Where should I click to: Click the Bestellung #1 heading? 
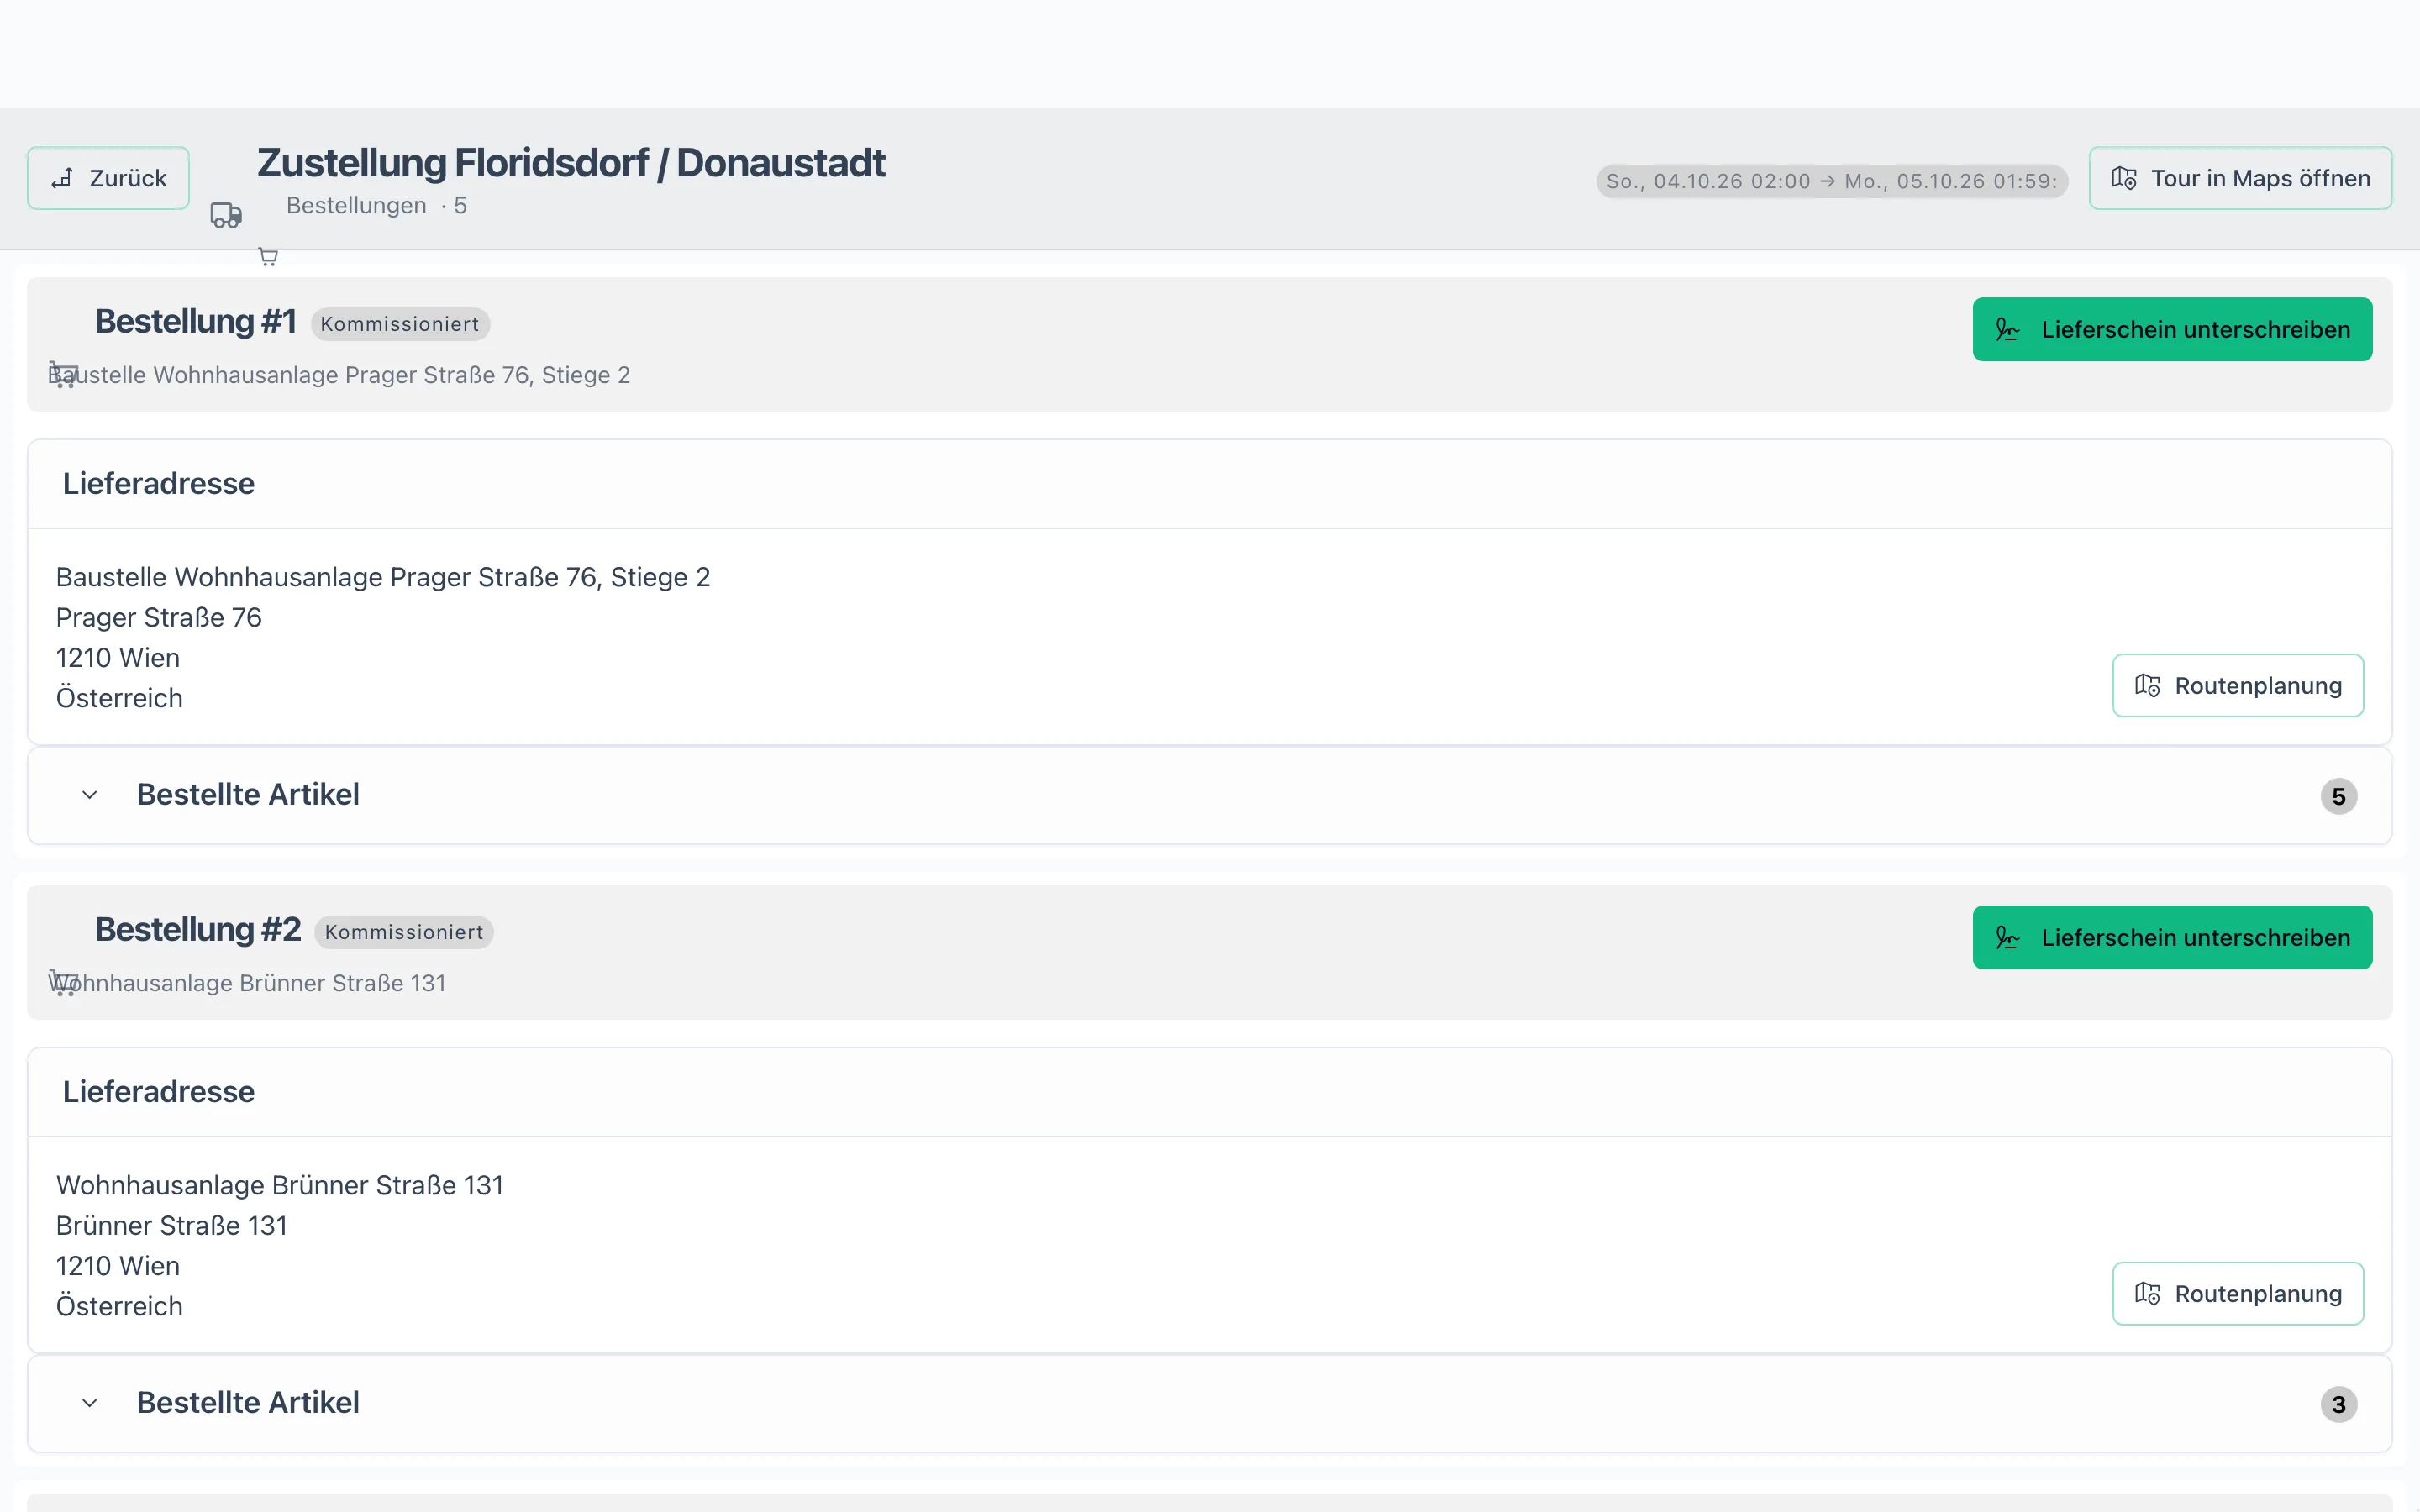(x=196, y=322)
